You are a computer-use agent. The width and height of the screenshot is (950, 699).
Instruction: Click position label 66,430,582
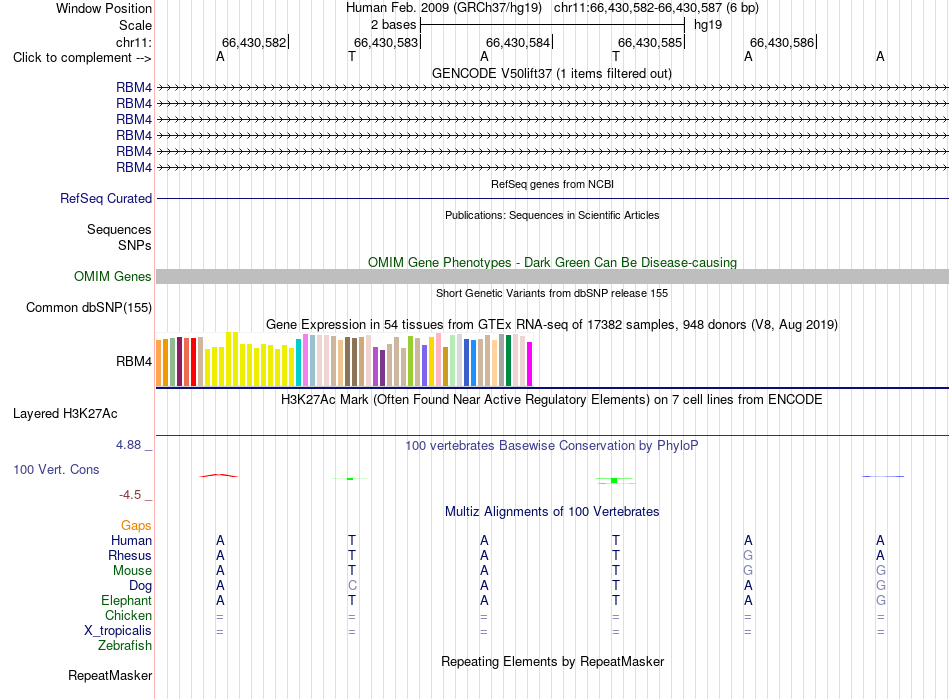click(x=254, y=42)
